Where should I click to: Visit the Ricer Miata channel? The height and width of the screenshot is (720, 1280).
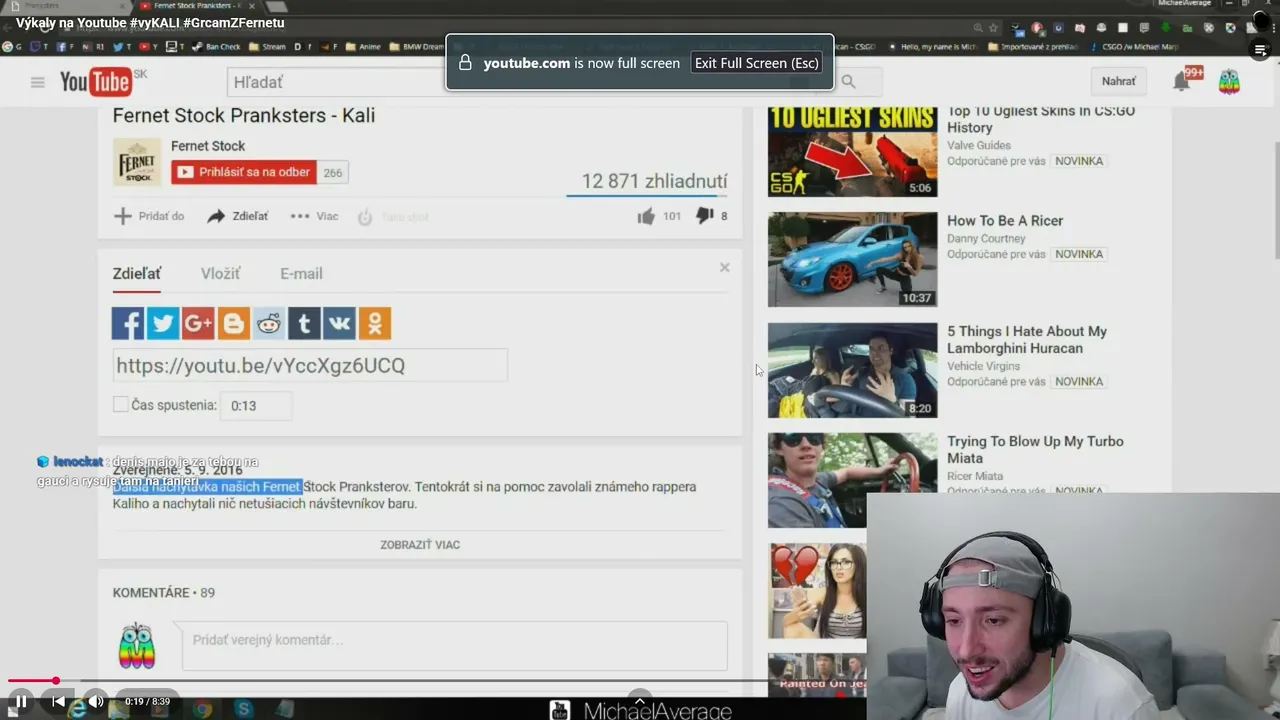click(x=975, y=476)
